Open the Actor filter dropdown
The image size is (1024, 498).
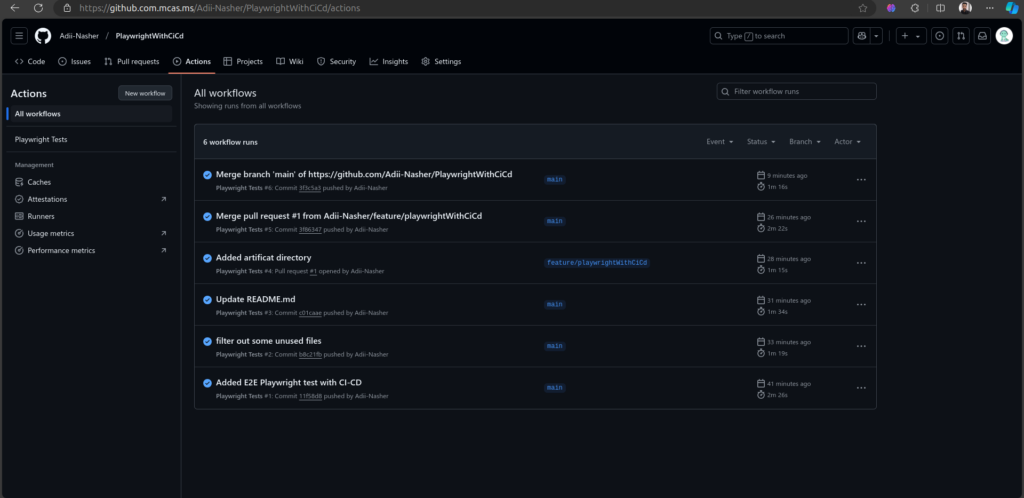pyautogui.click(x=847, y=142)
